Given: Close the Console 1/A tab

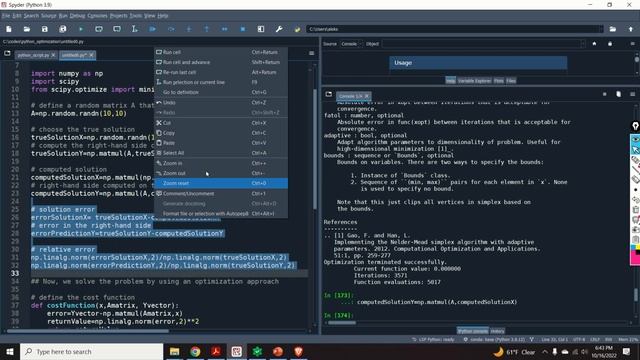Looking at the screenshot, I should point(367,96).
